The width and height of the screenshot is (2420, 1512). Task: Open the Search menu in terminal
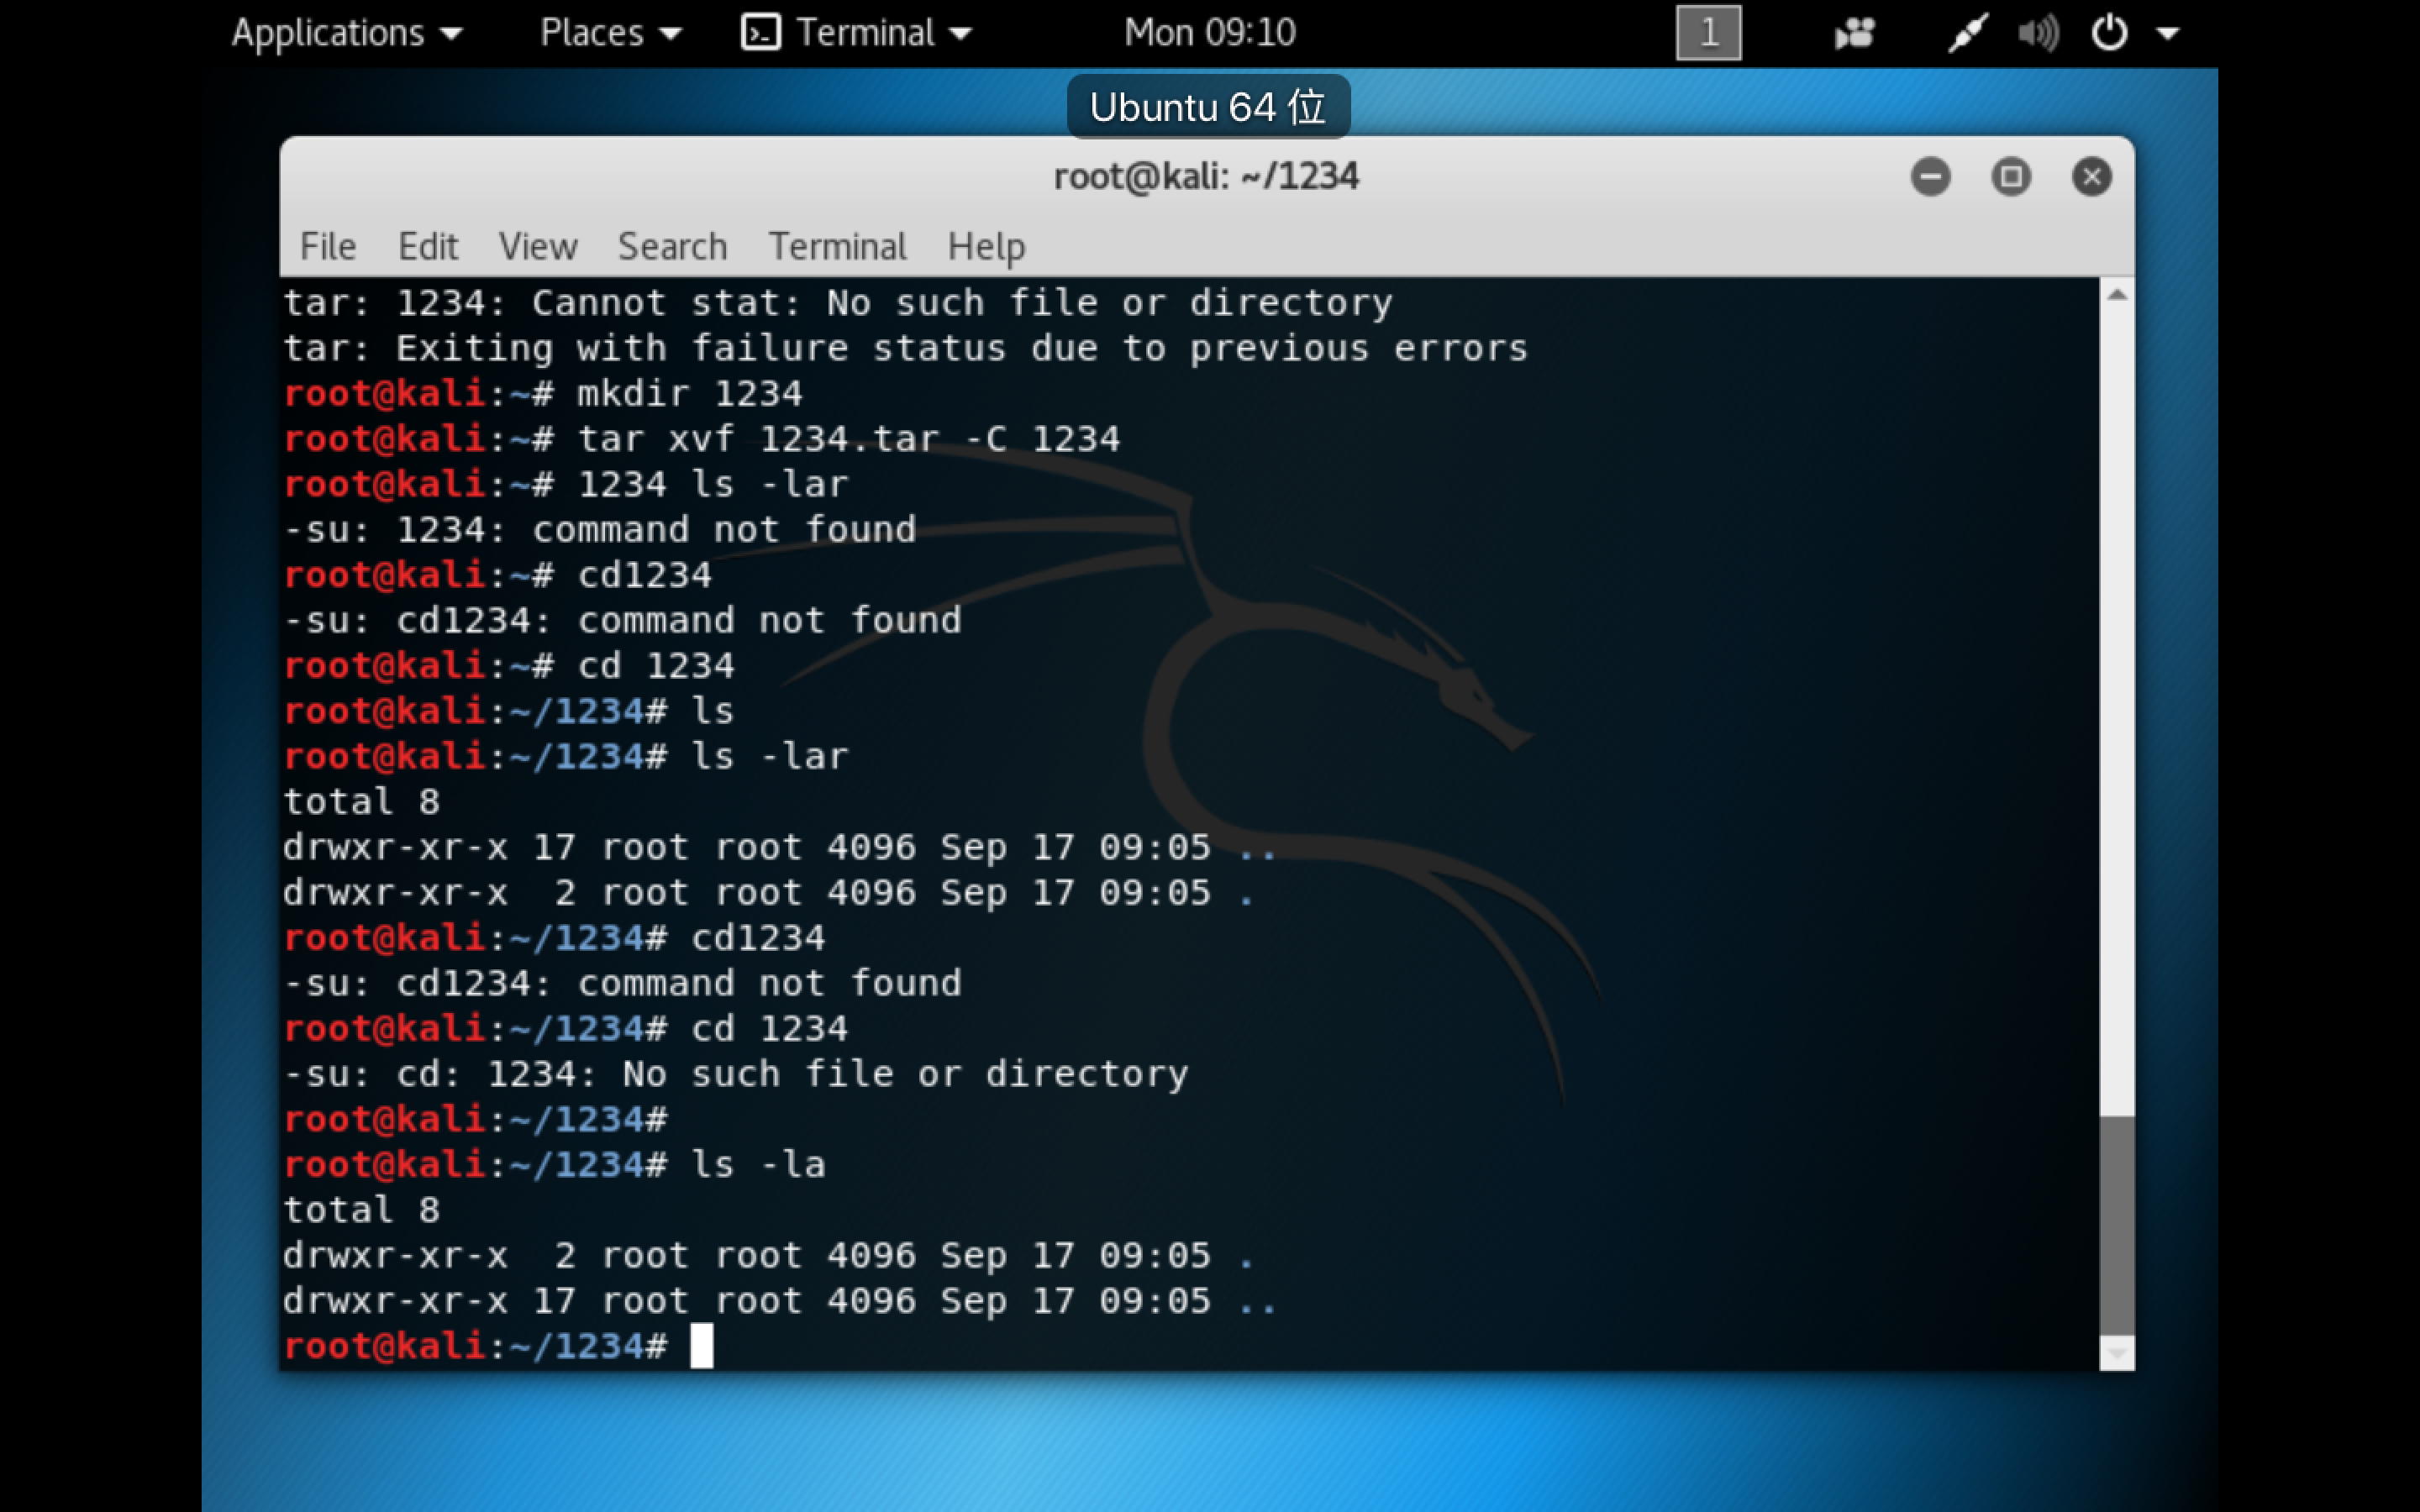[x=672, y=246]
